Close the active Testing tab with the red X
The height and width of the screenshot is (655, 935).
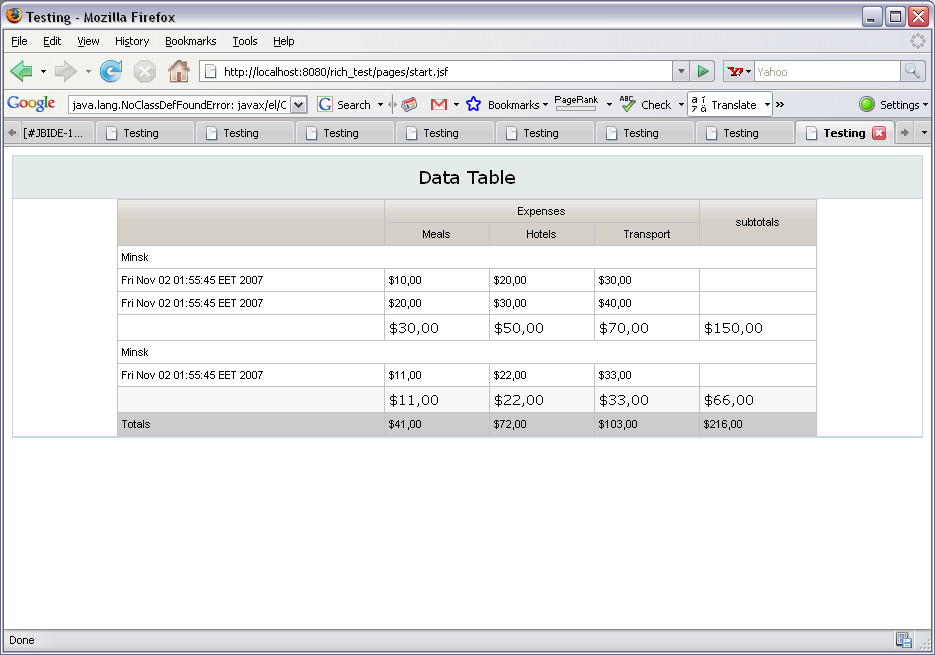(x=879, y=133)
